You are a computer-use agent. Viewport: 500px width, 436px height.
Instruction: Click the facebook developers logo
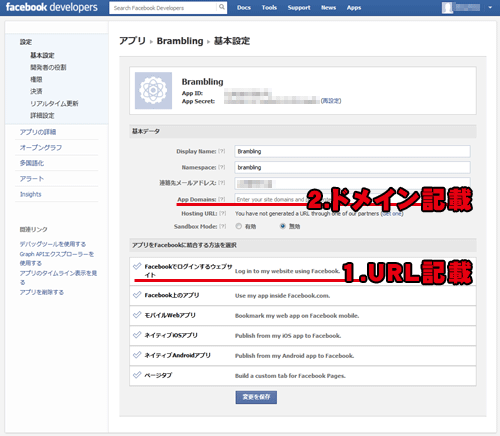click(x=52, y=7)
